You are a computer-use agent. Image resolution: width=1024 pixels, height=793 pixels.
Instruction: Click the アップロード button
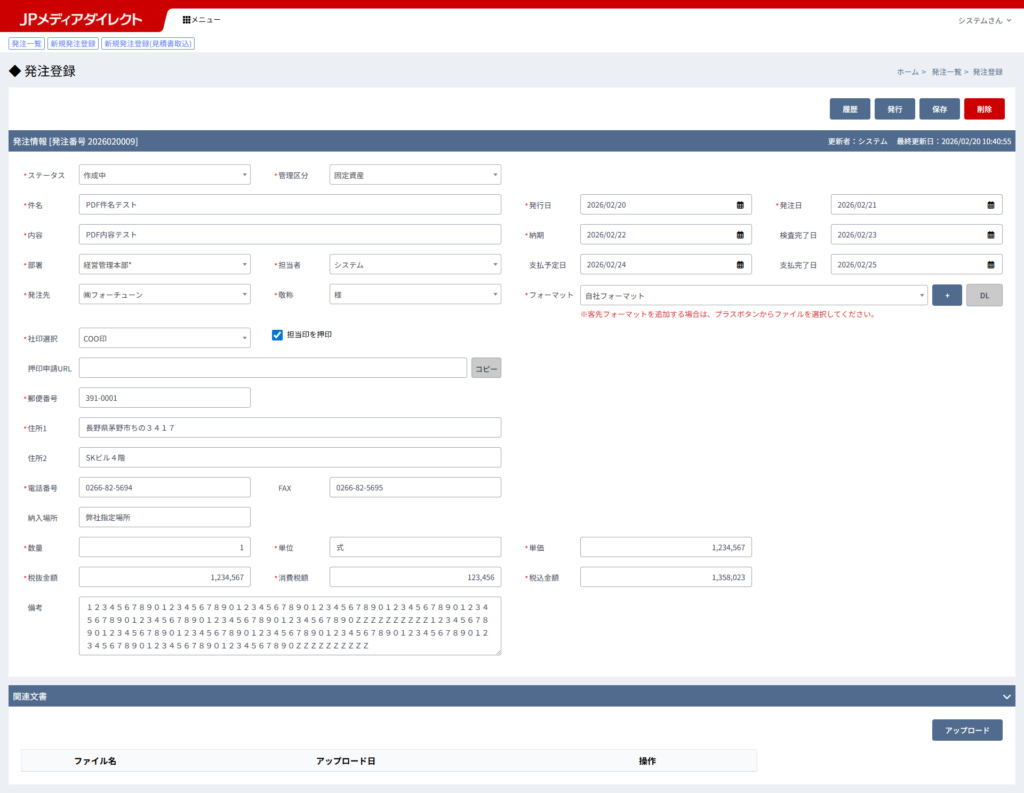point(966,730)
